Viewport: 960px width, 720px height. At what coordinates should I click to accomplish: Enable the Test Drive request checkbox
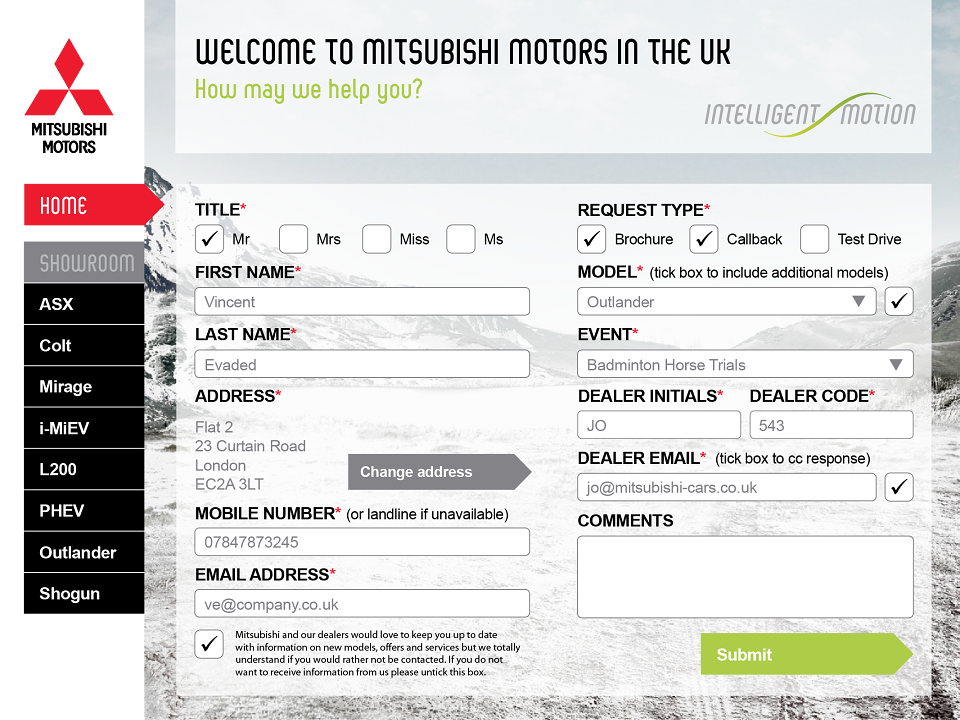814,239
